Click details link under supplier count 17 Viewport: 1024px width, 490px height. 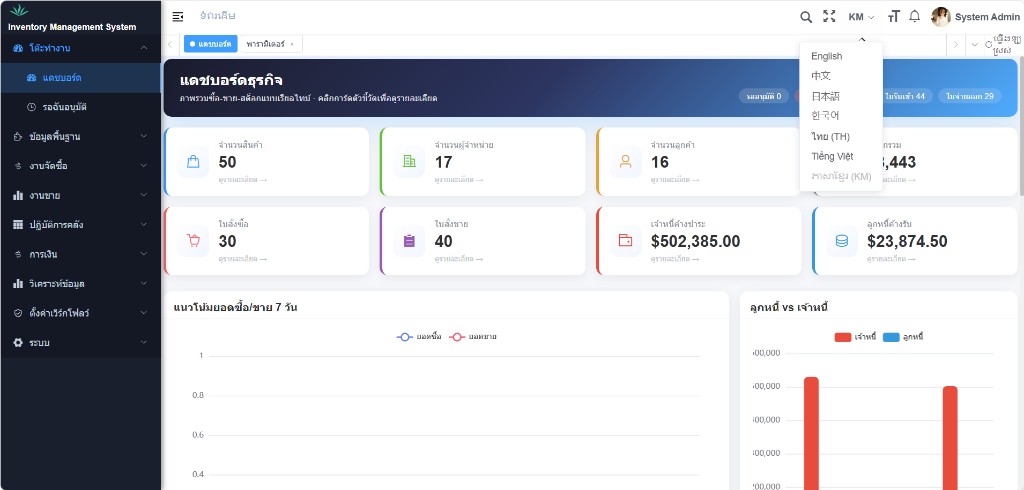click(459, 180)
